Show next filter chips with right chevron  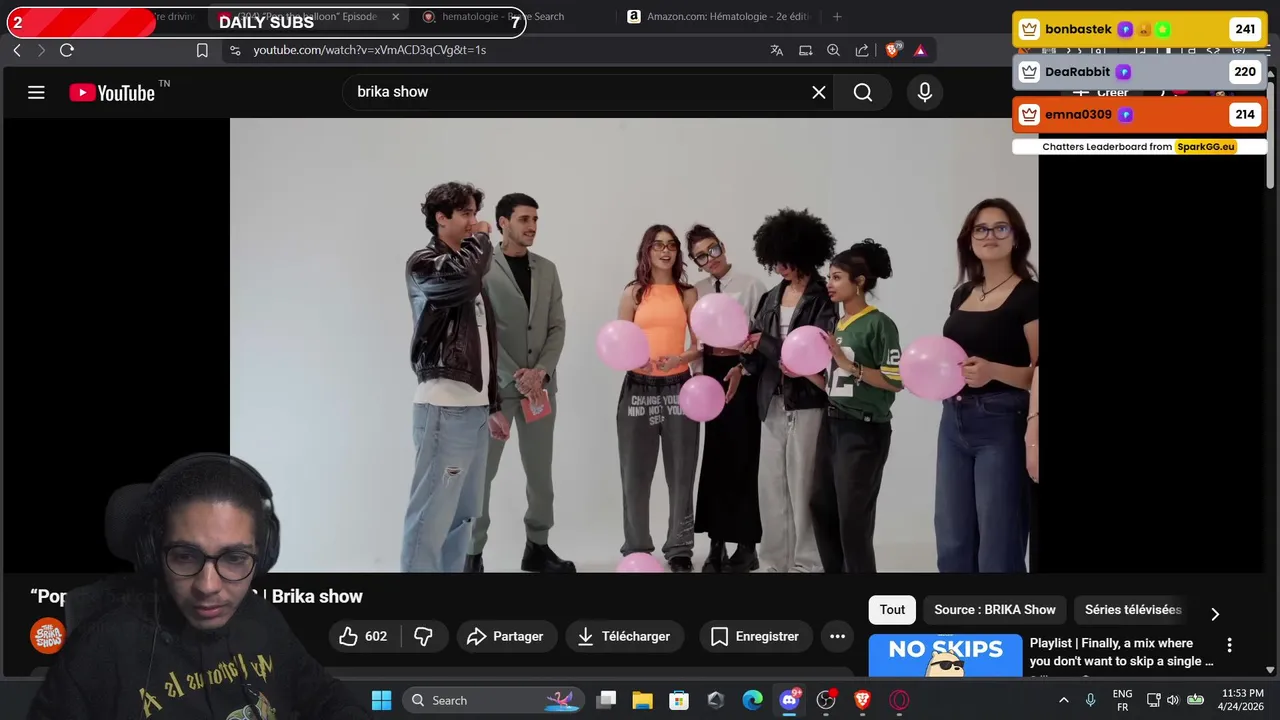tap(1215, 613)
